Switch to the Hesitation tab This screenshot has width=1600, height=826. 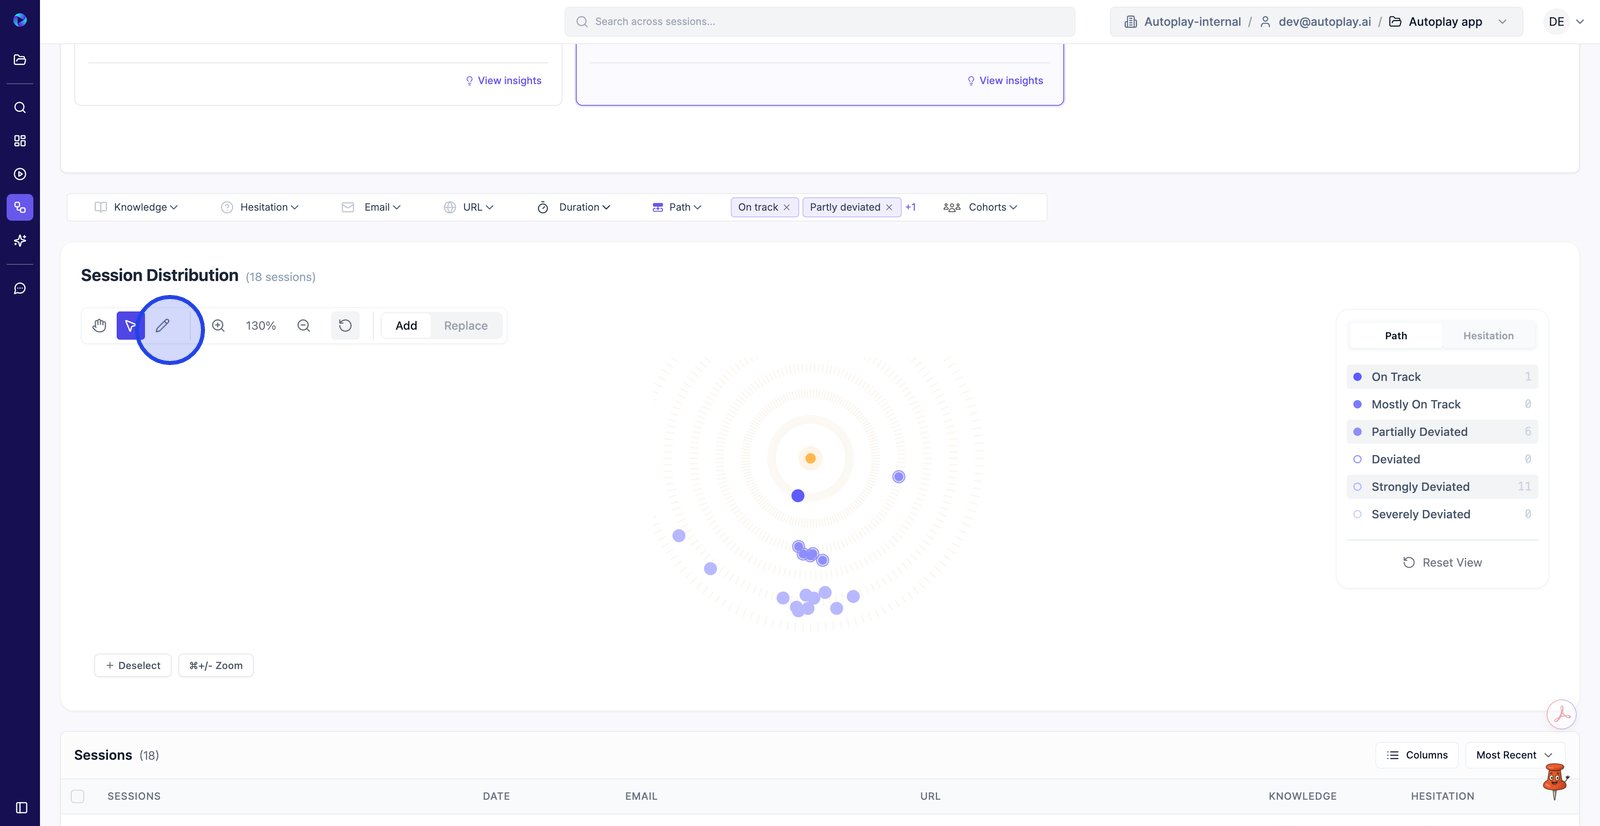click(1488, 336)
